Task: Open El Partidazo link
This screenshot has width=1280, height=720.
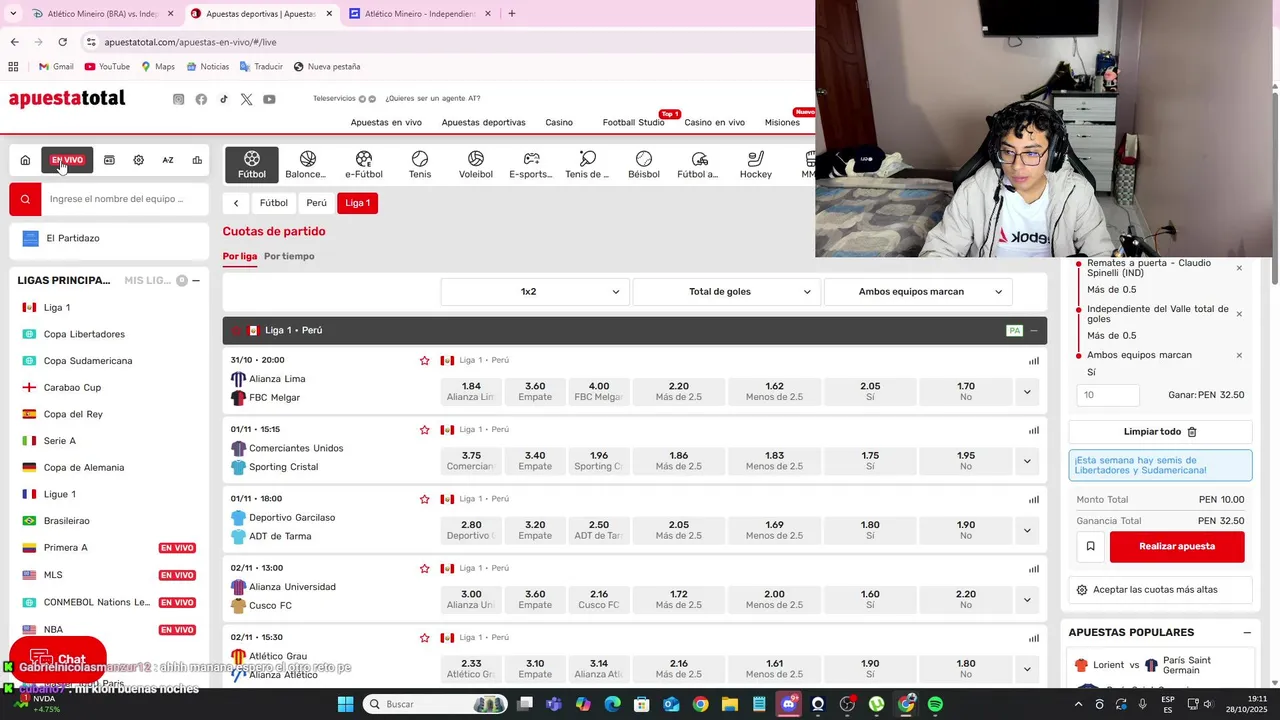Action: coord(109,238)
